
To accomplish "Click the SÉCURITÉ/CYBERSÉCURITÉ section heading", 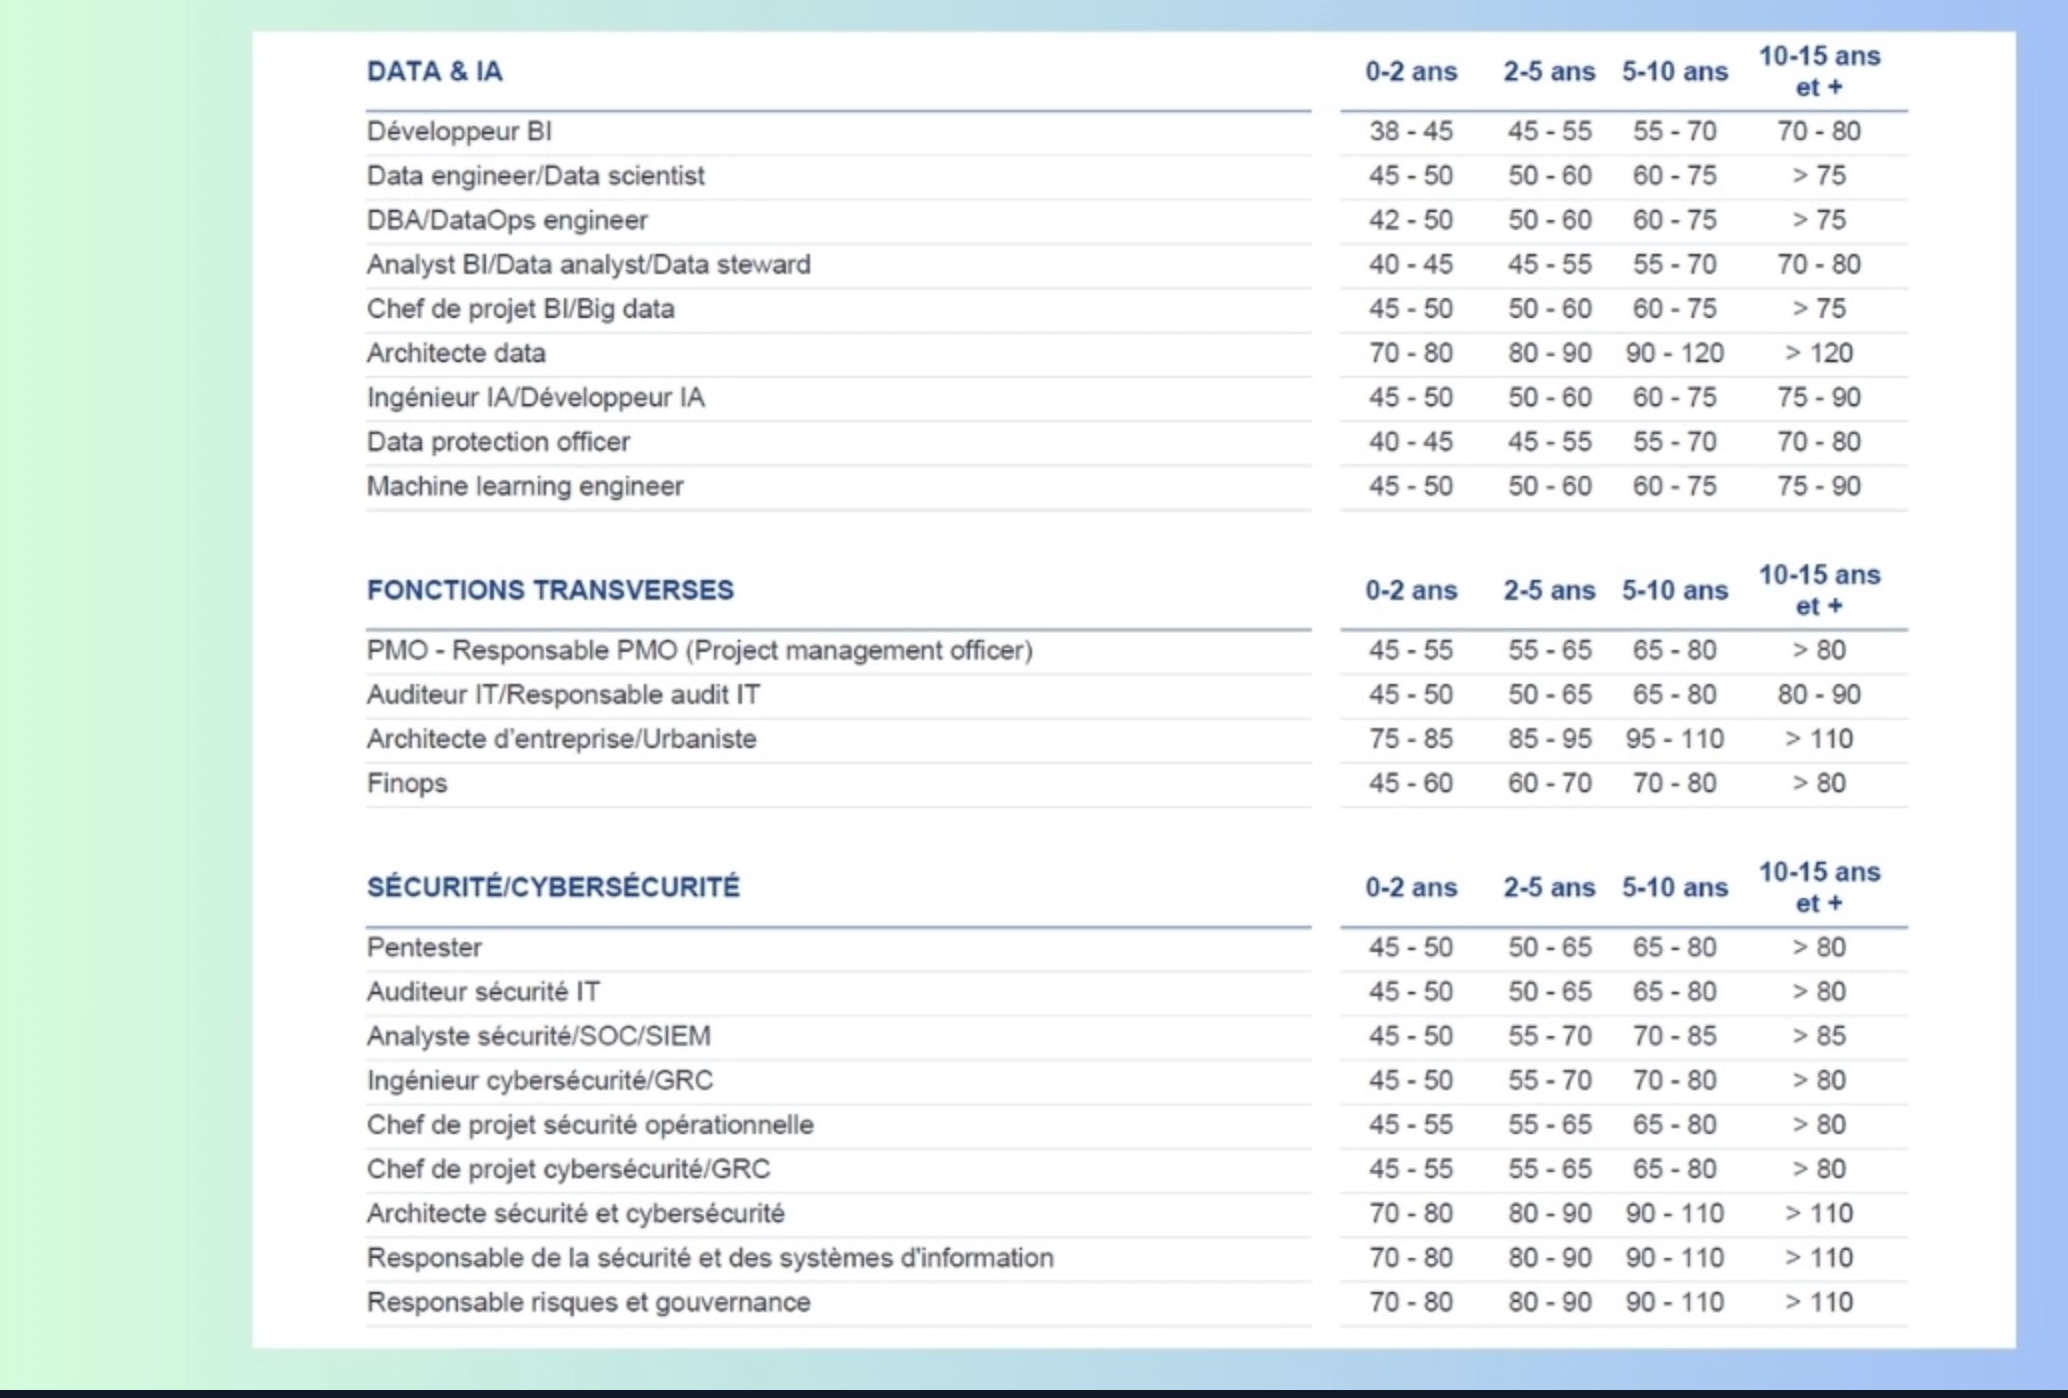I will 553,887.
